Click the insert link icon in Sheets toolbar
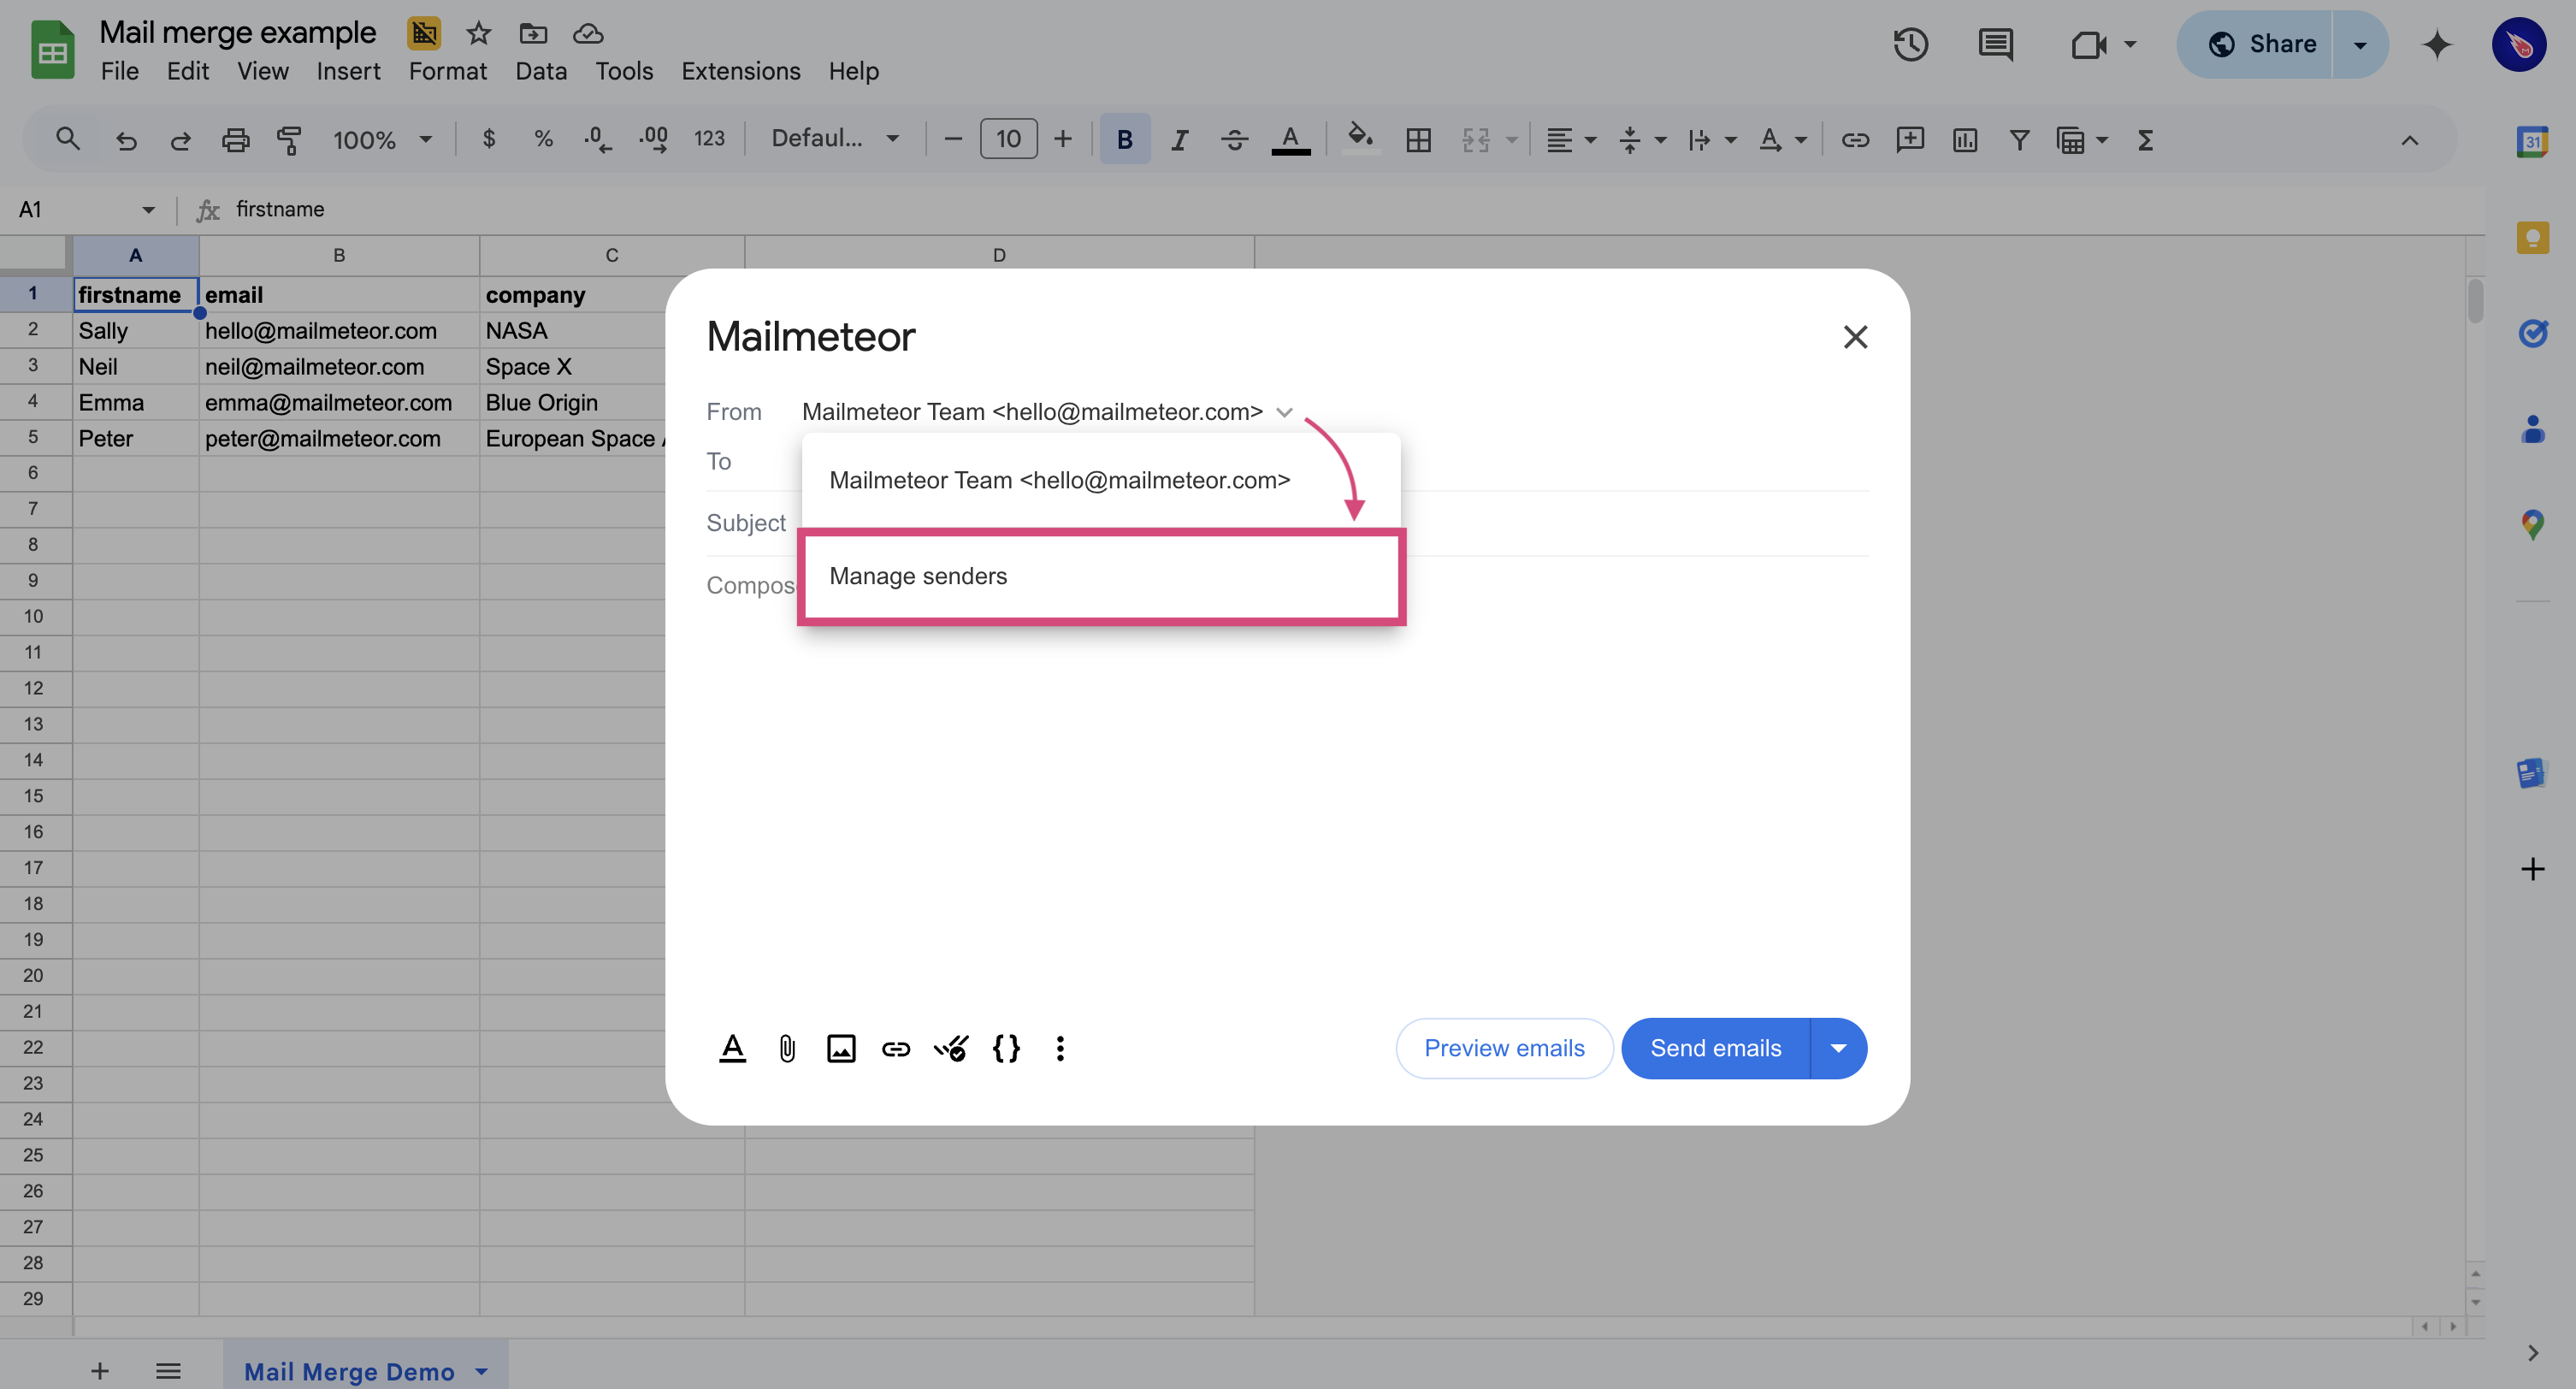 pyautogui.click(x=1855, y=140)
